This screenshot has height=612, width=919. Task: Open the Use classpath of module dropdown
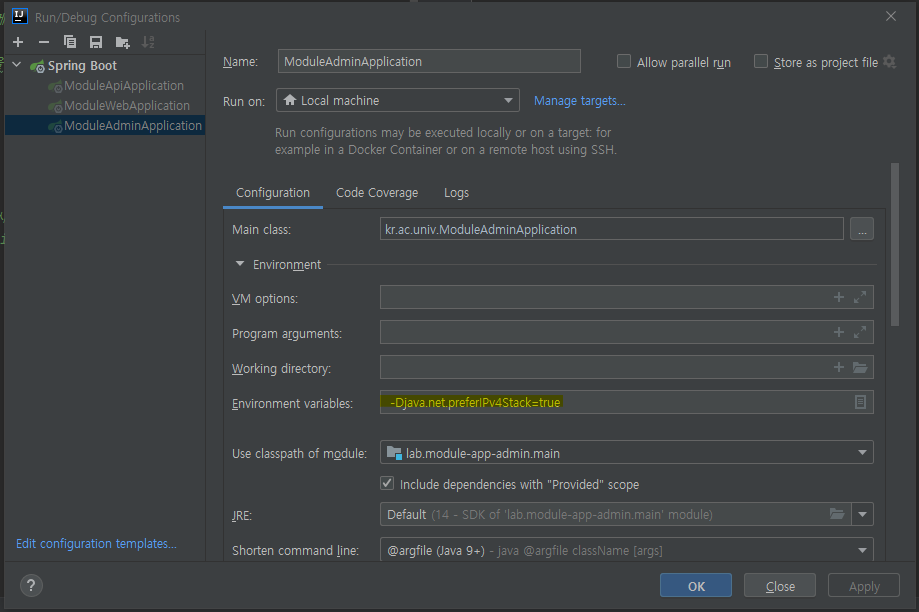click(626, 453)
